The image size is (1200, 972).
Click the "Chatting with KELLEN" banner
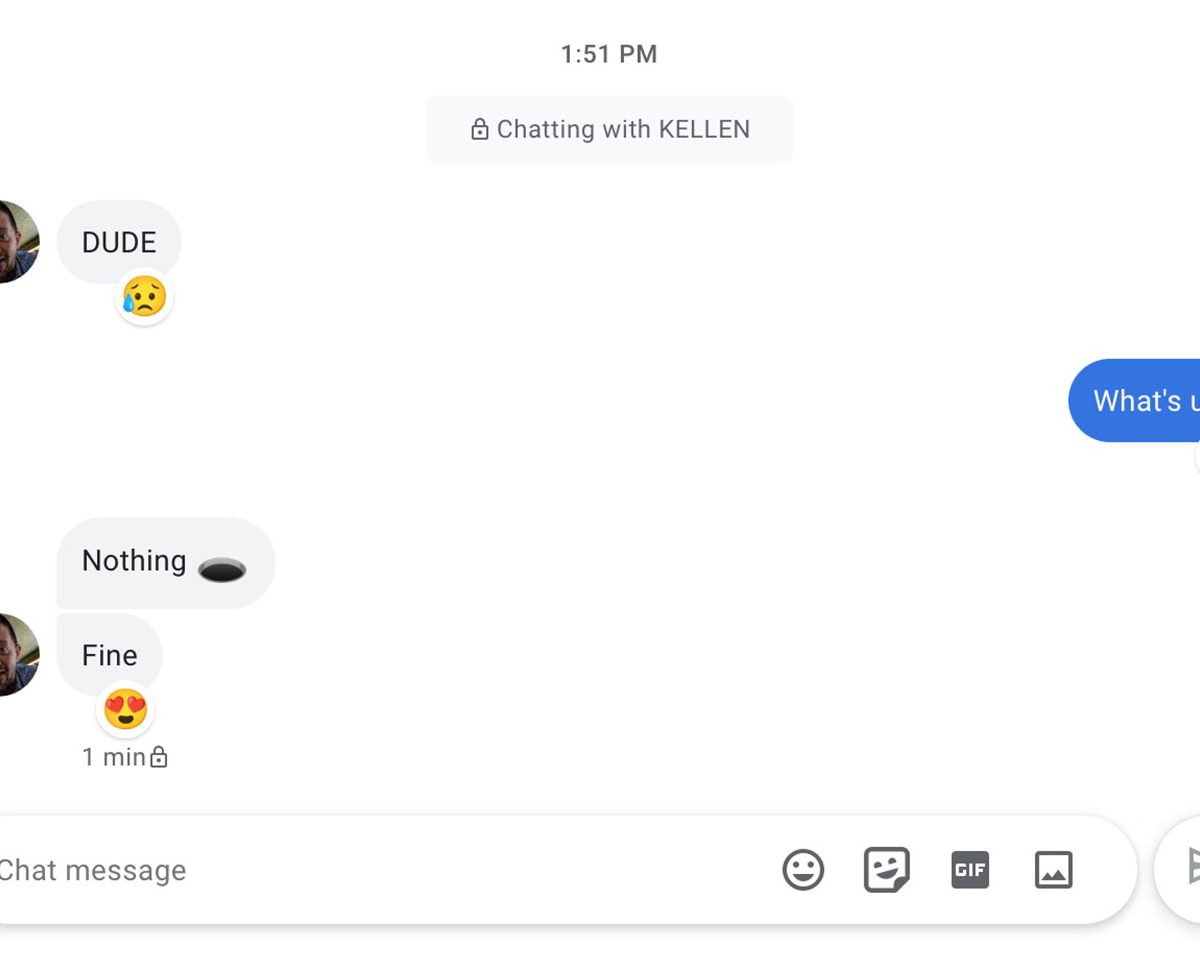point(609,130)
